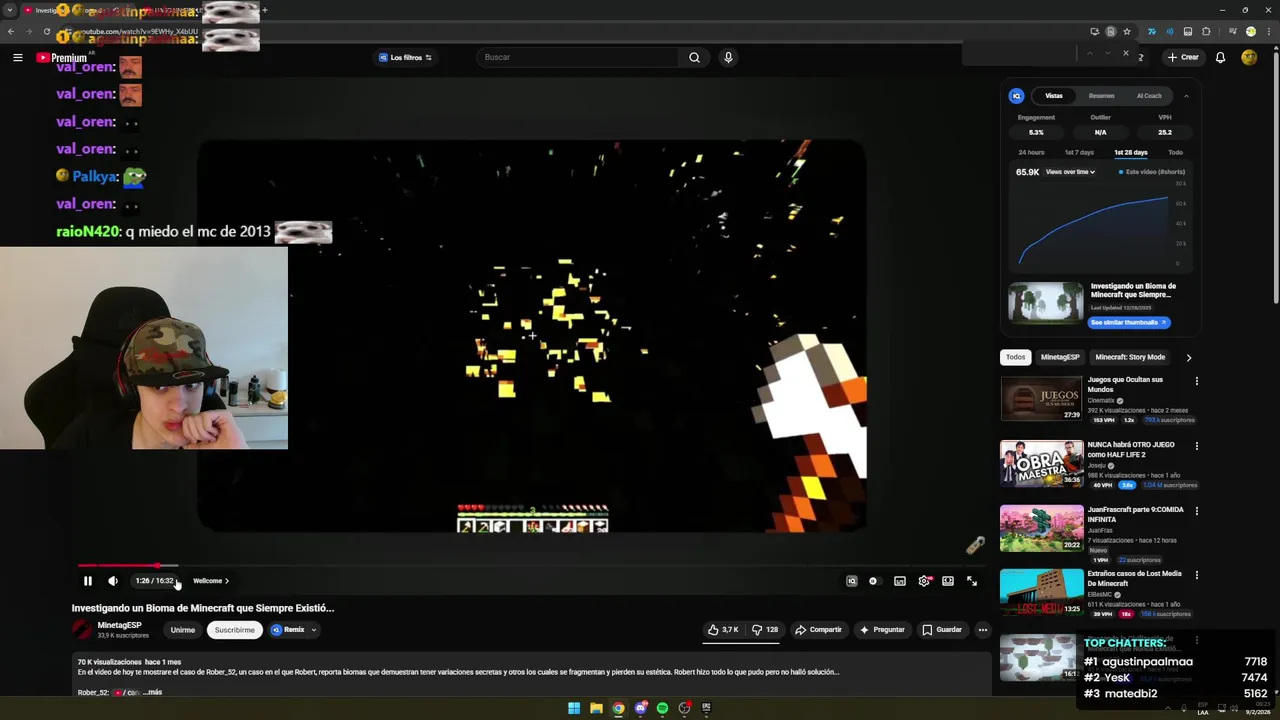The height and width of the screenshot is (720, 1280).
Task: Click the vidIQ logo icon in panel
Action: (x=1016, y=96)
